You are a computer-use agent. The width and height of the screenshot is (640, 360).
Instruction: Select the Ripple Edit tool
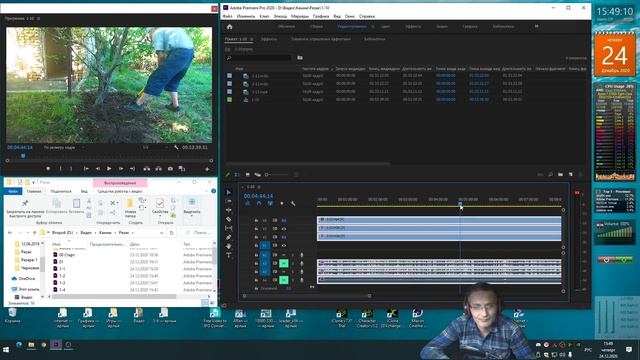point(229,210)
